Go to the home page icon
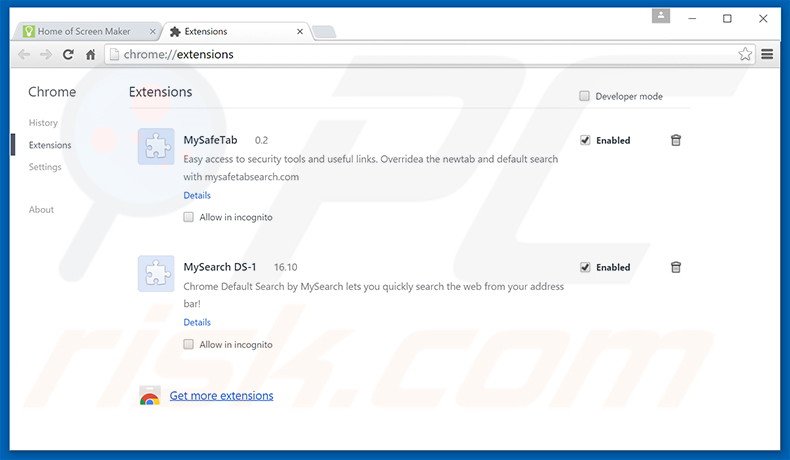790x460 pixels. click(x=91, y=54)
